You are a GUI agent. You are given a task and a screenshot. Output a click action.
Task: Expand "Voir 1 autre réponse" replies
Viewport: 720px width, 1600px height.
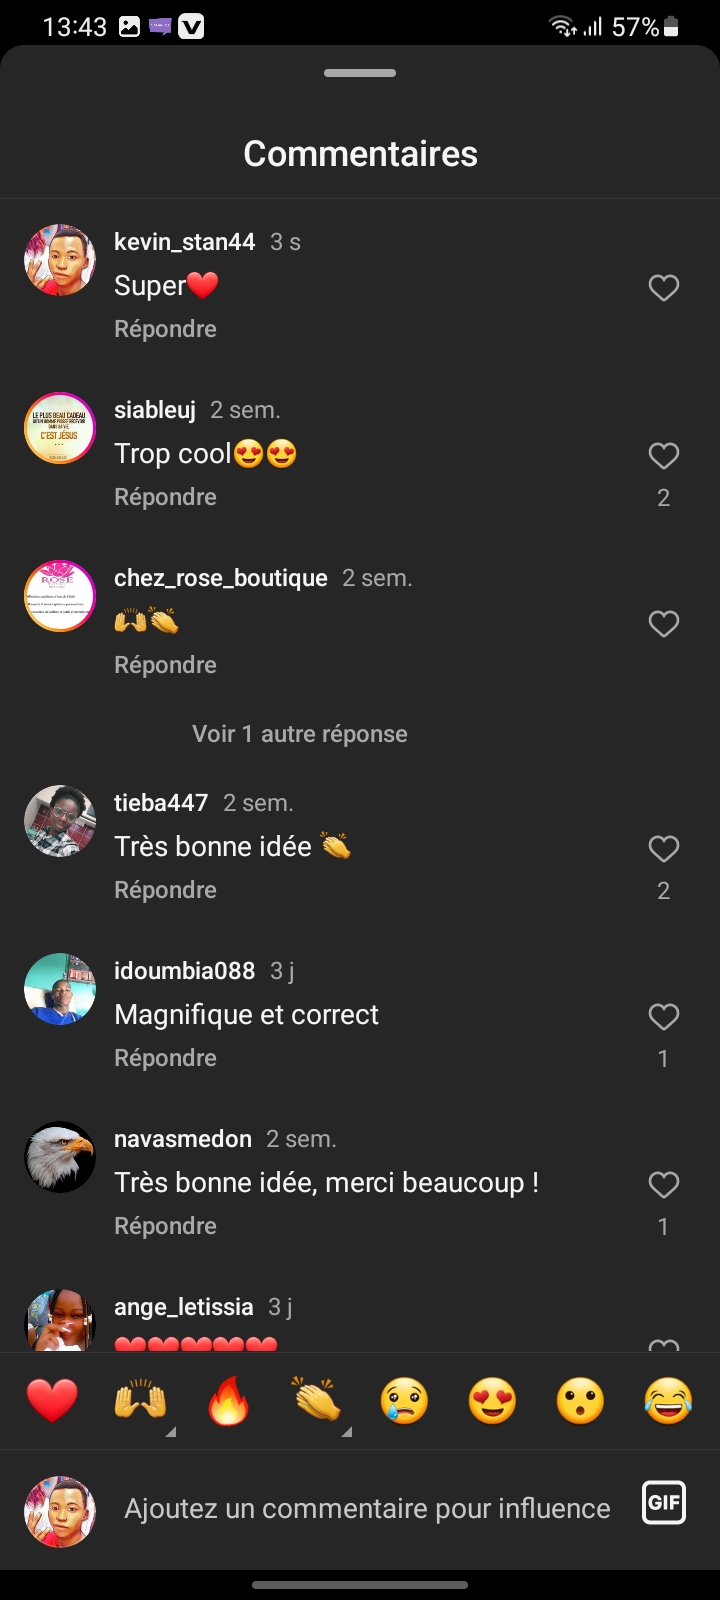(x=300, y=734)
